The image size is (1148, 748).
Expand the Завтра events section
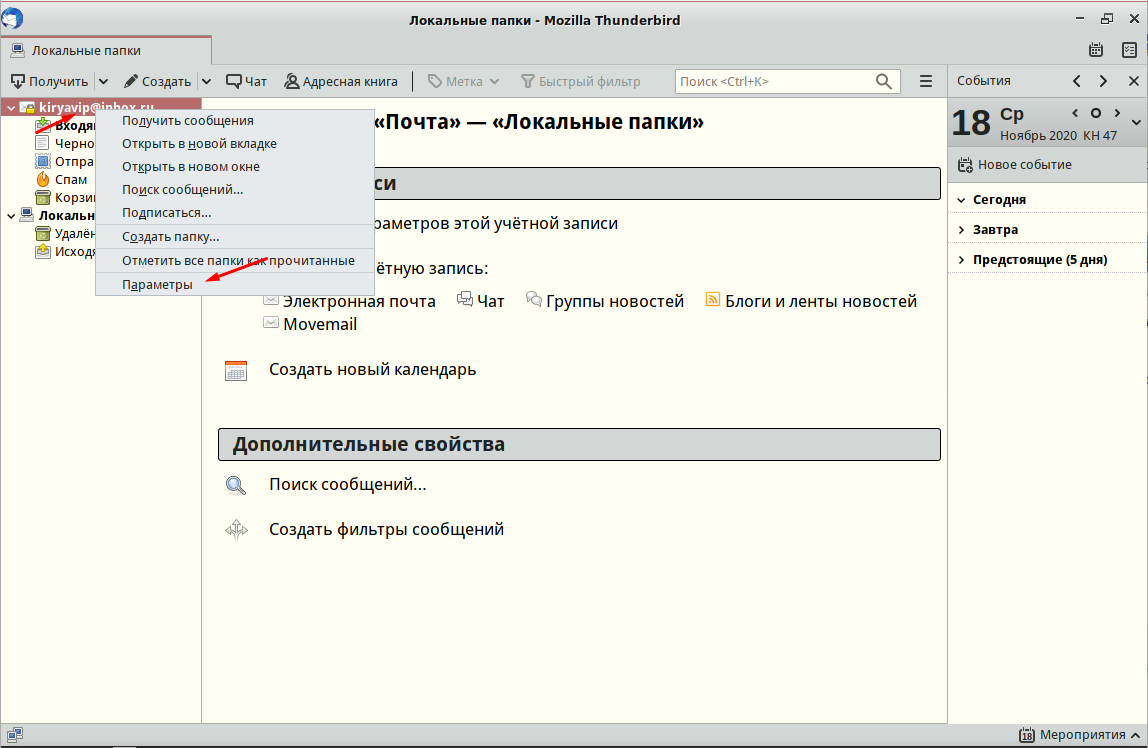(x=961, y=230)
